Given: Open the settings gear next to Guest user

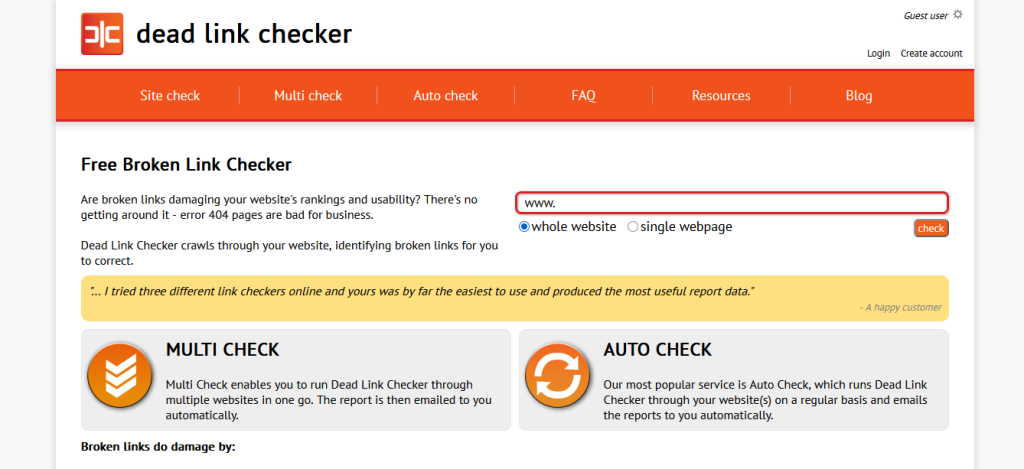Looking at the screenshot, I should point(957,14).
